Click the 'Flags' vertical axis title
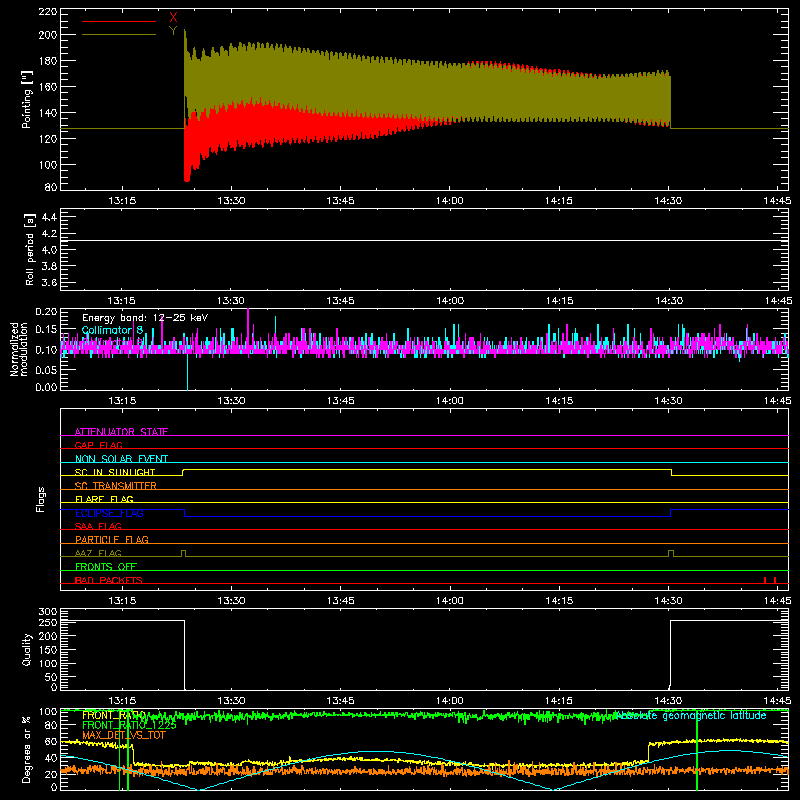800x800 pixels. 40,499
